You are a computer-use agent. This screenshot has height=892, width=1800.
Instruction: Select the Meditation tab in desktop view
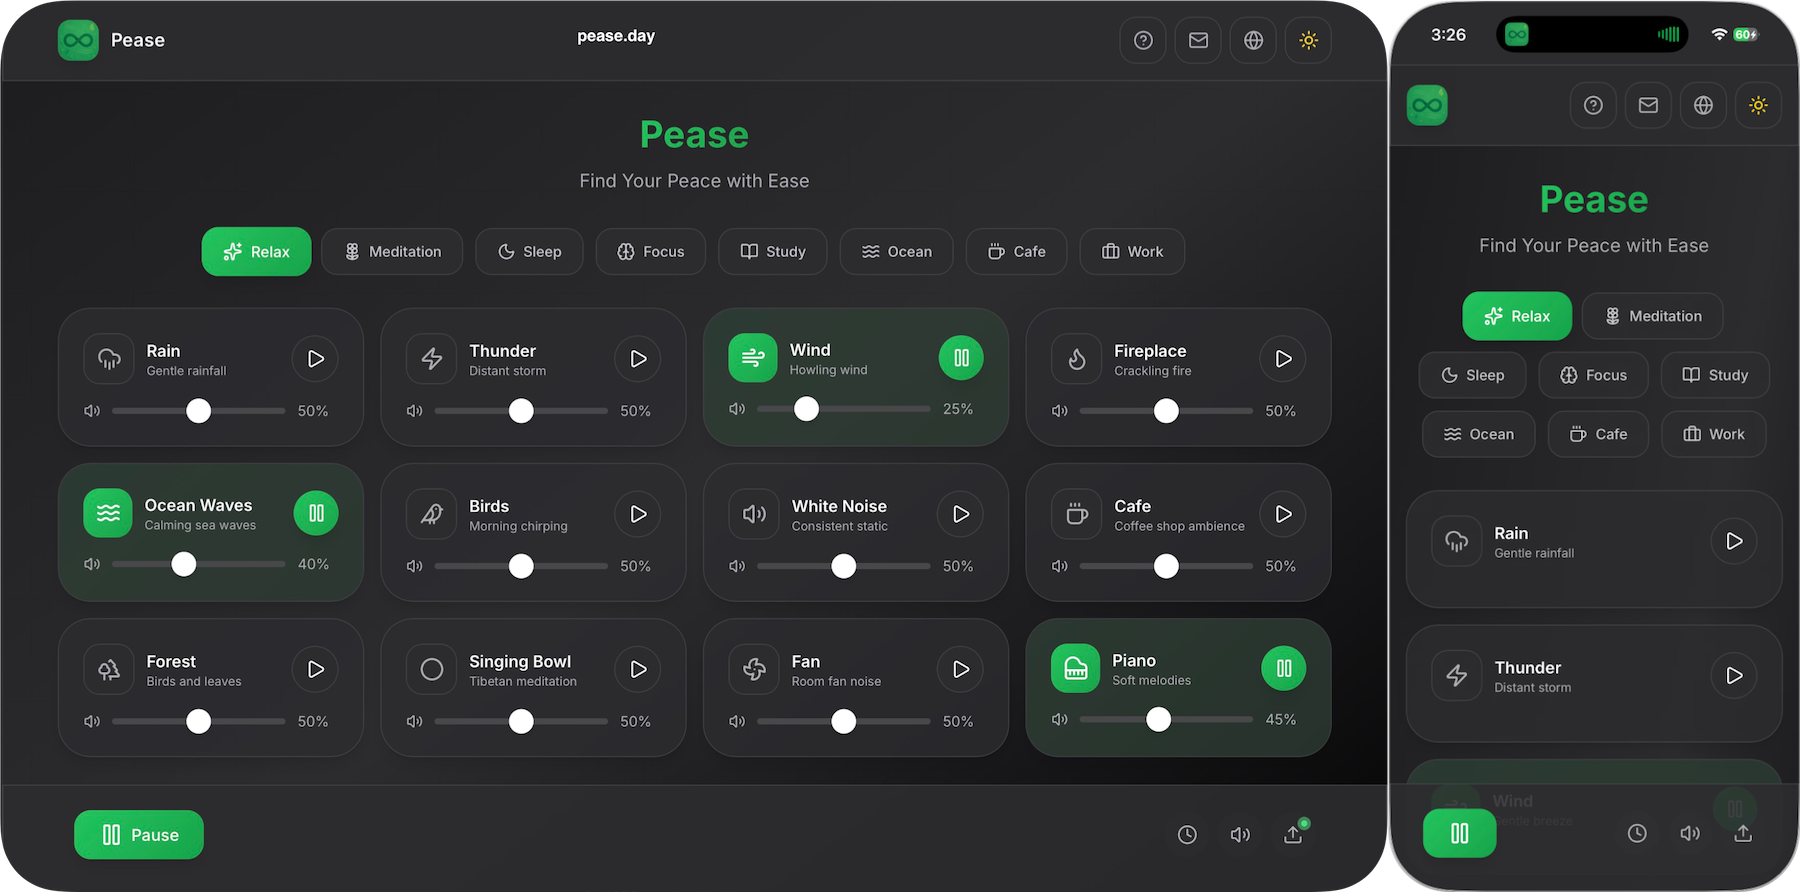coord(392,252)
